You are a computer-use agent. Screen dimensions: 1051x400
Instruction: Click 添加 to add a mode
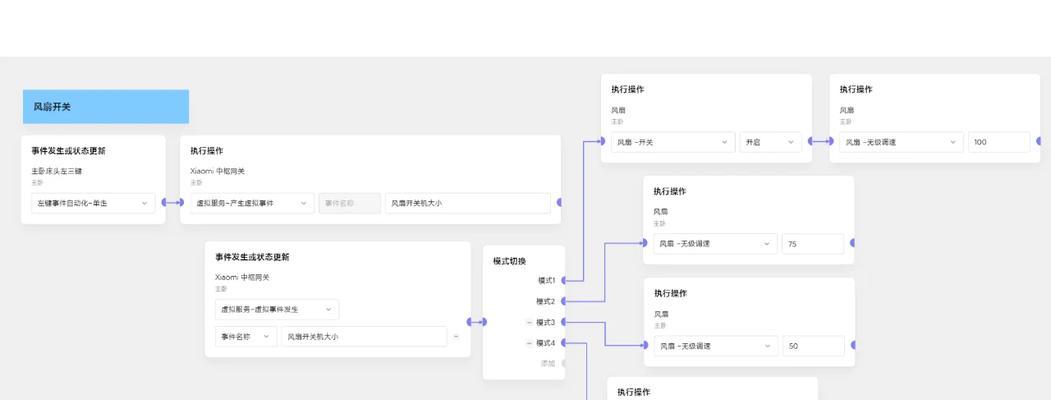point(548,363)
